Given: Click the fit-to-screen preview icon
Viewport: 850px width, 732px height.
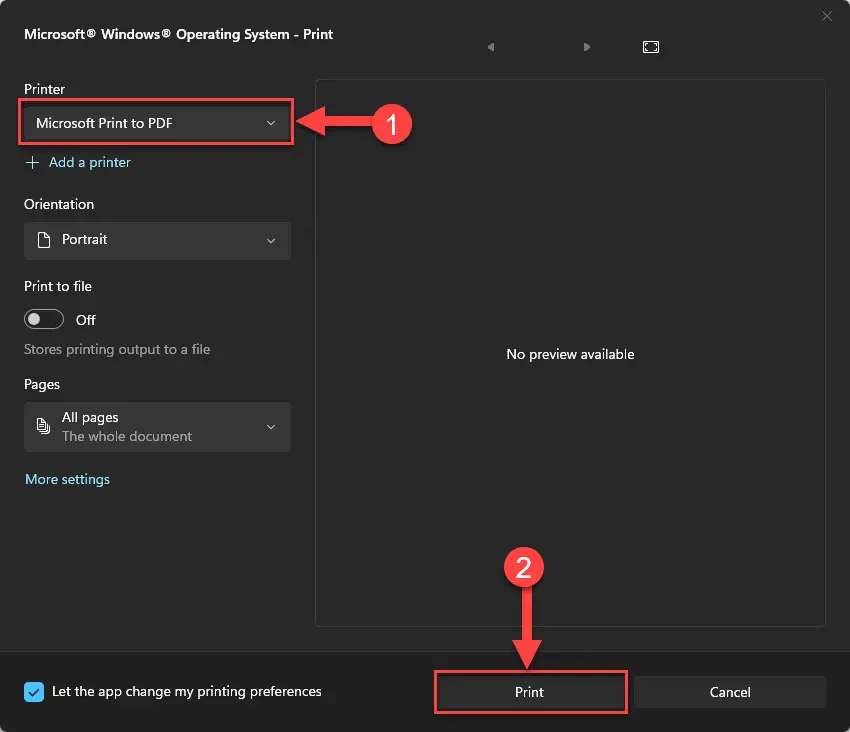Looking at the screenshot, I should pyautogui.click(x=651, y=47).
